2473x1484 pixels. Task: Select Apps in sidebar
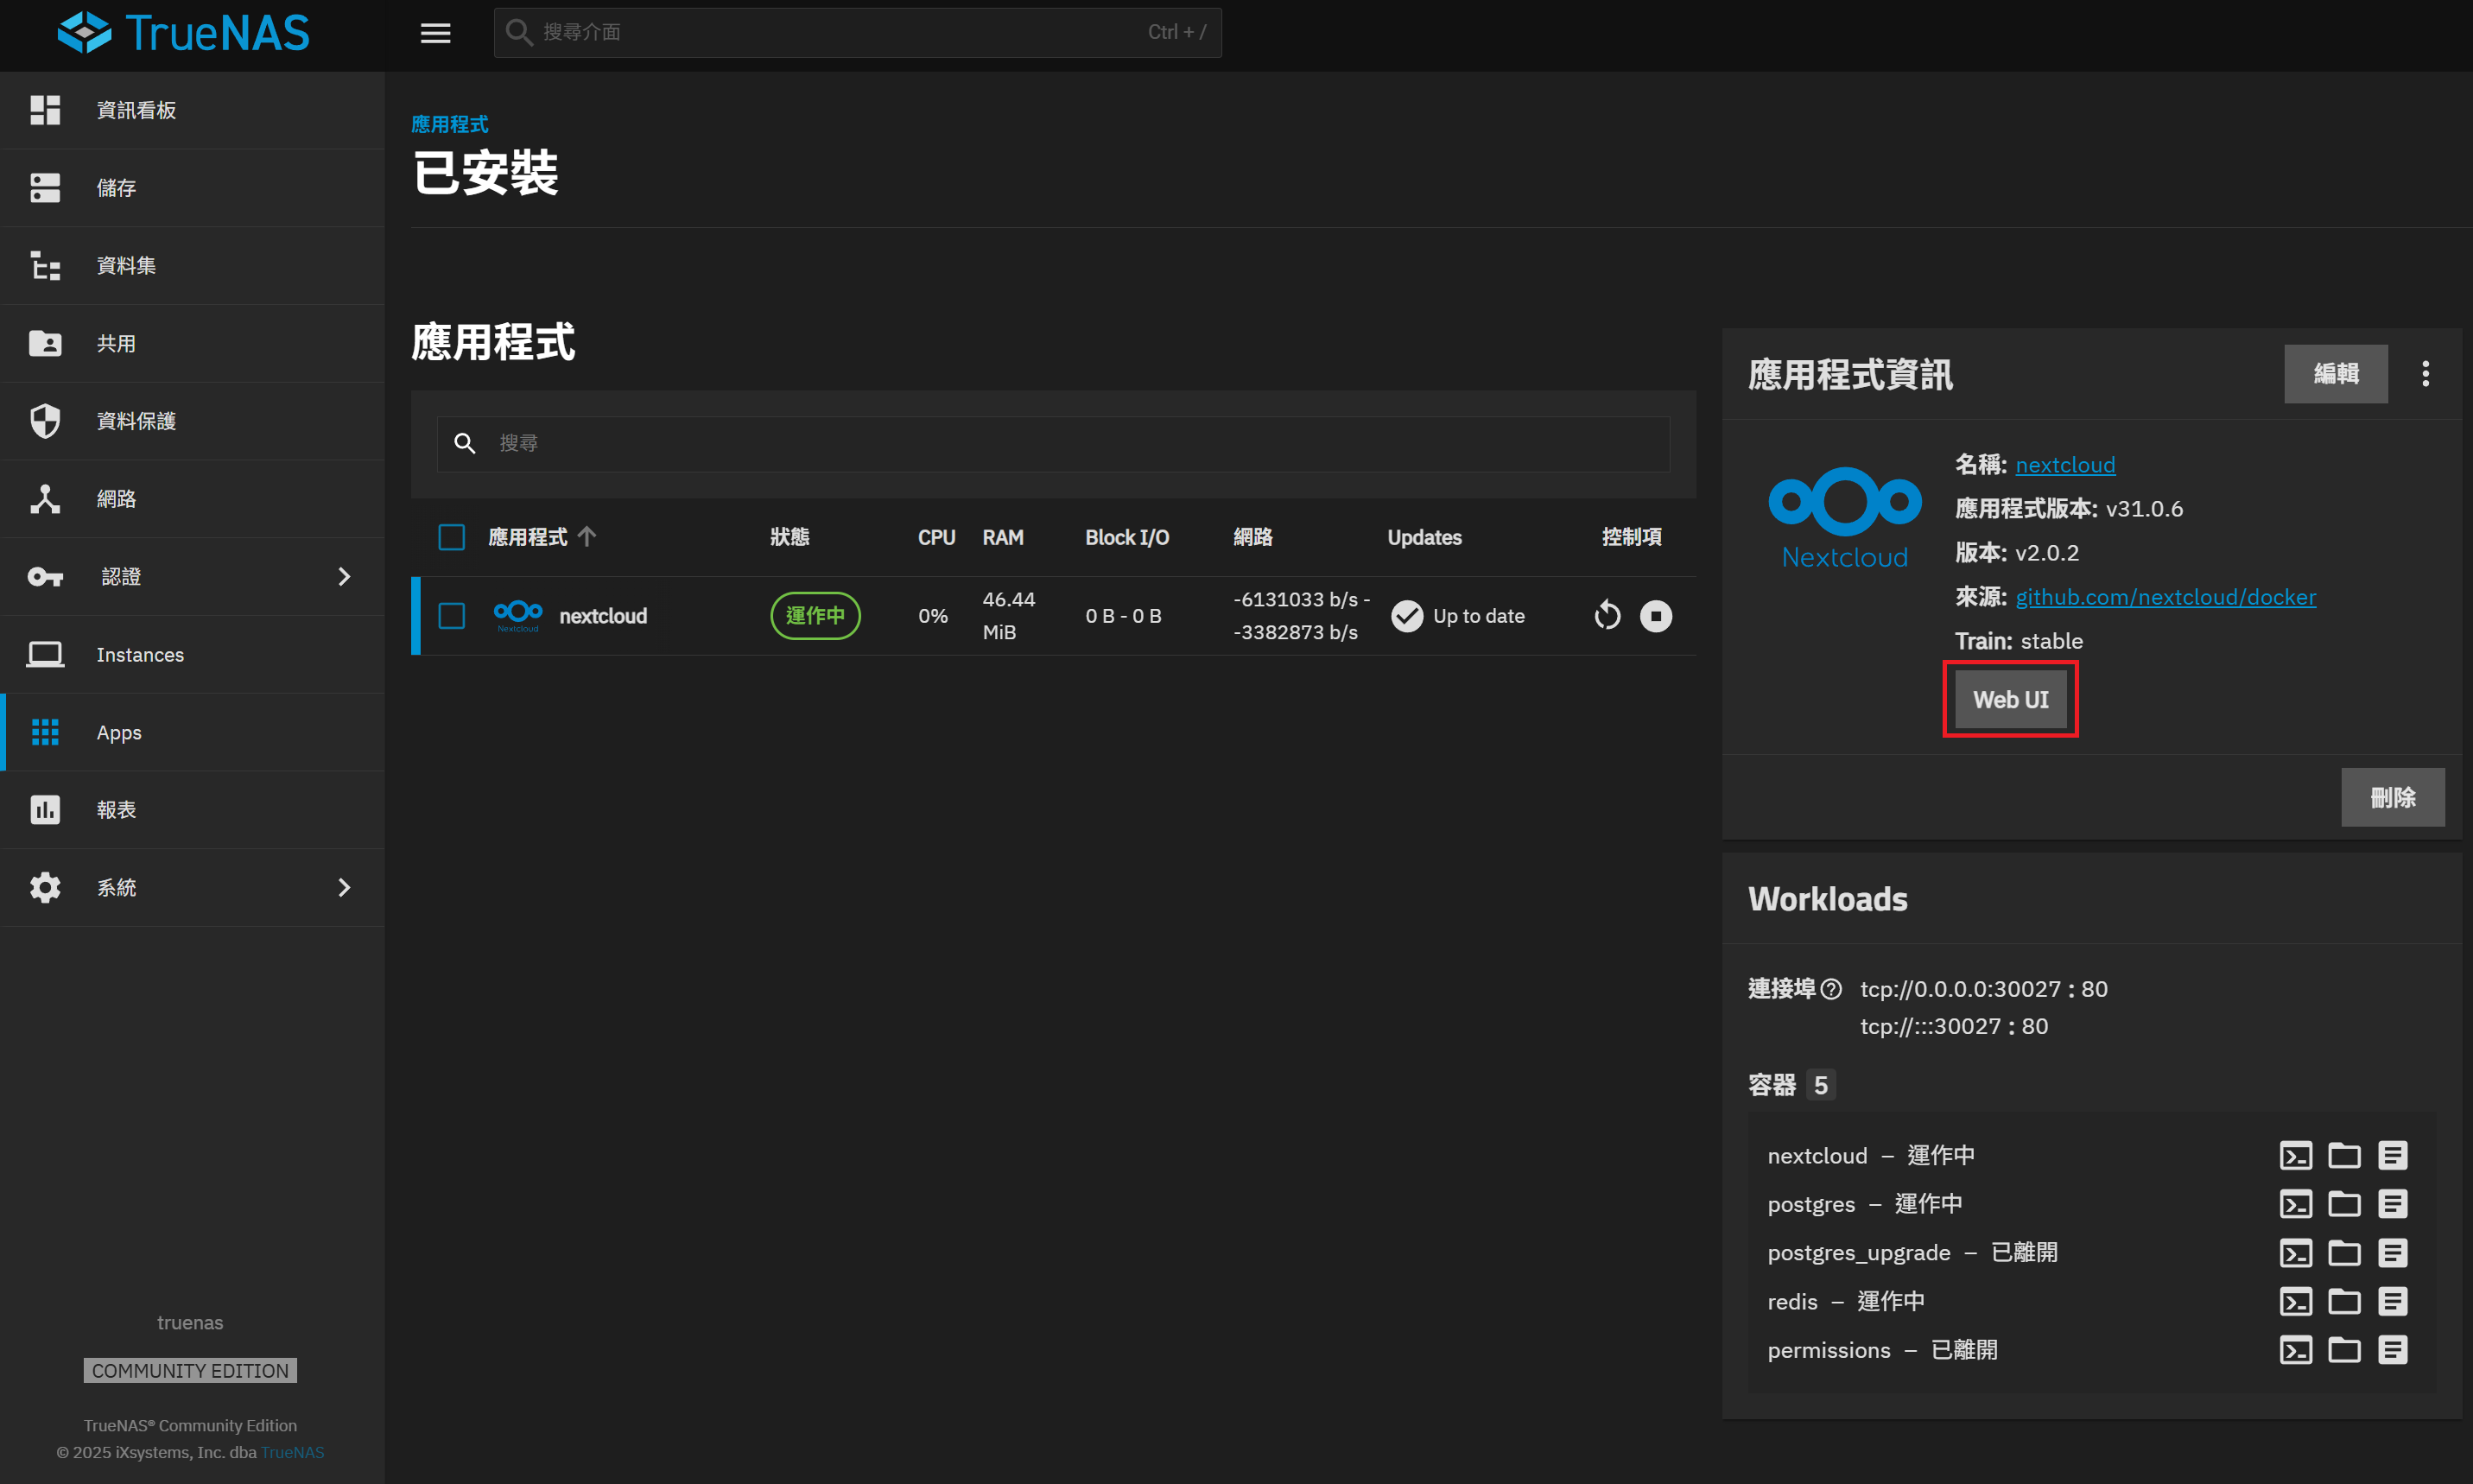(x=192, y=732)
